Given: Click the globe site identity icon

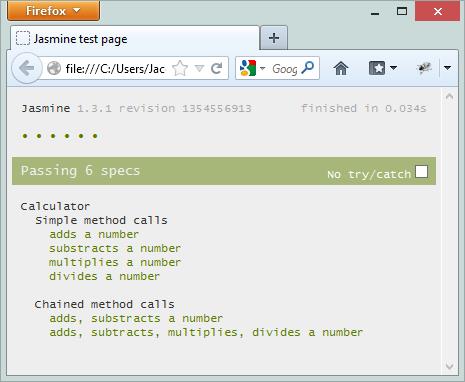Looking at the screenshot, I should coord(54,69).
